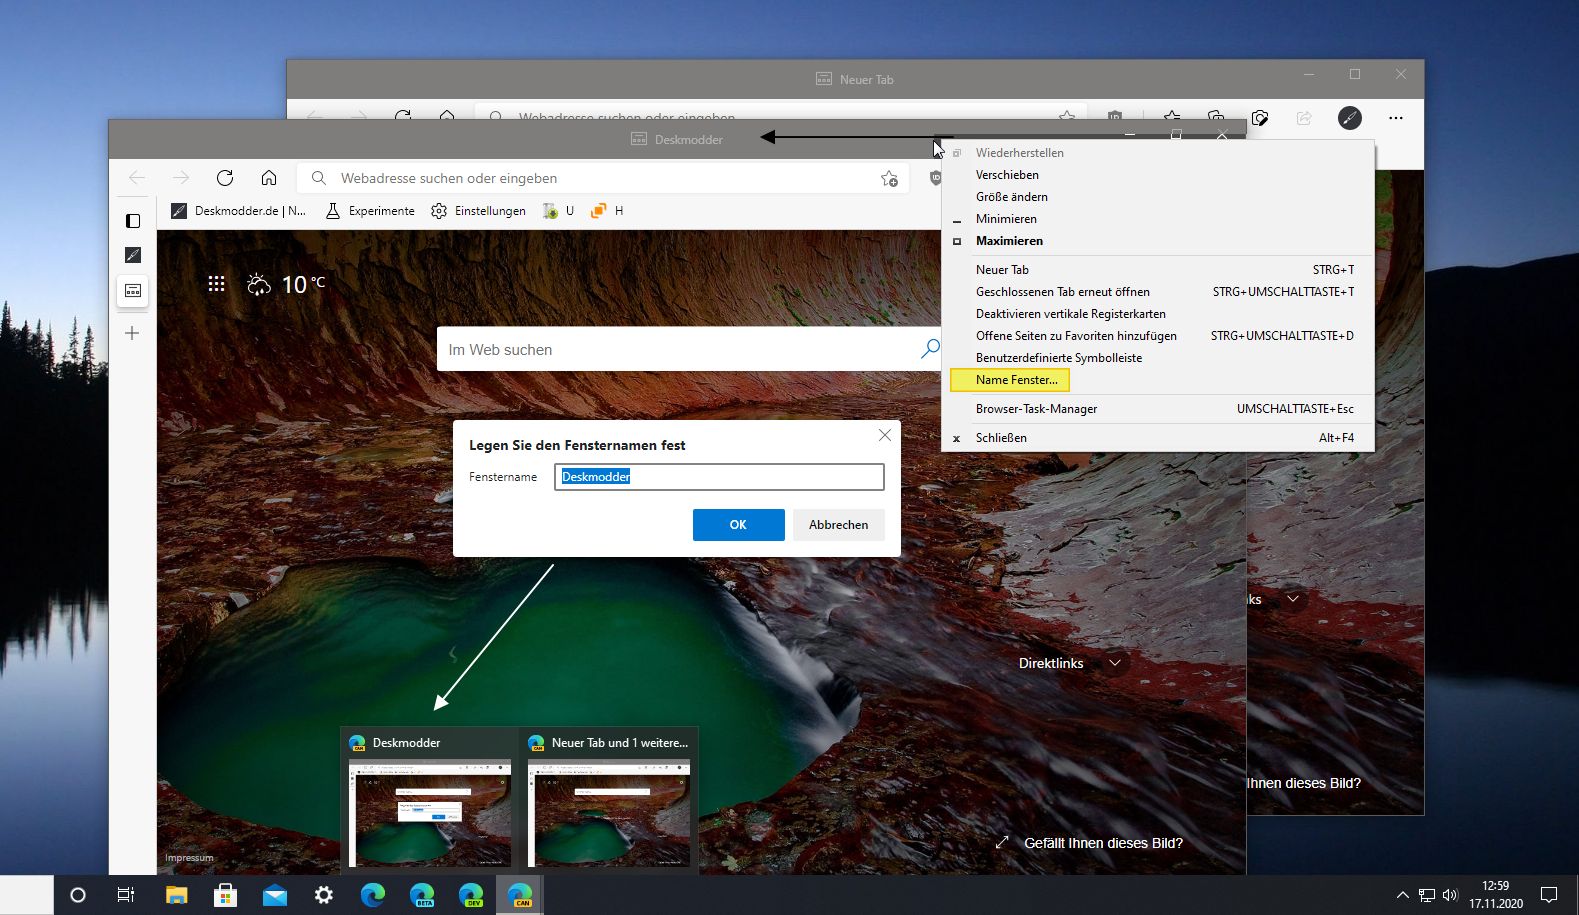Click the front window's forward arrow

[181, 178]
